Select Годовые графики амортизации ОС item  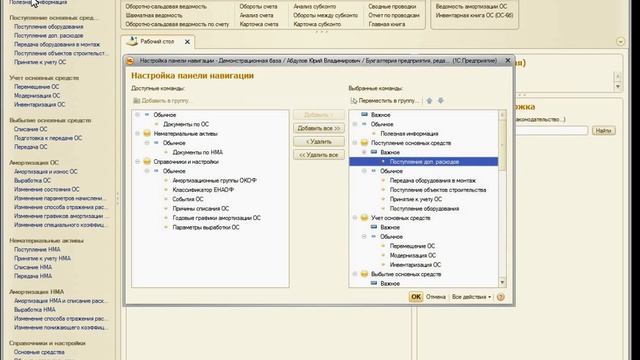click(216, 218)
